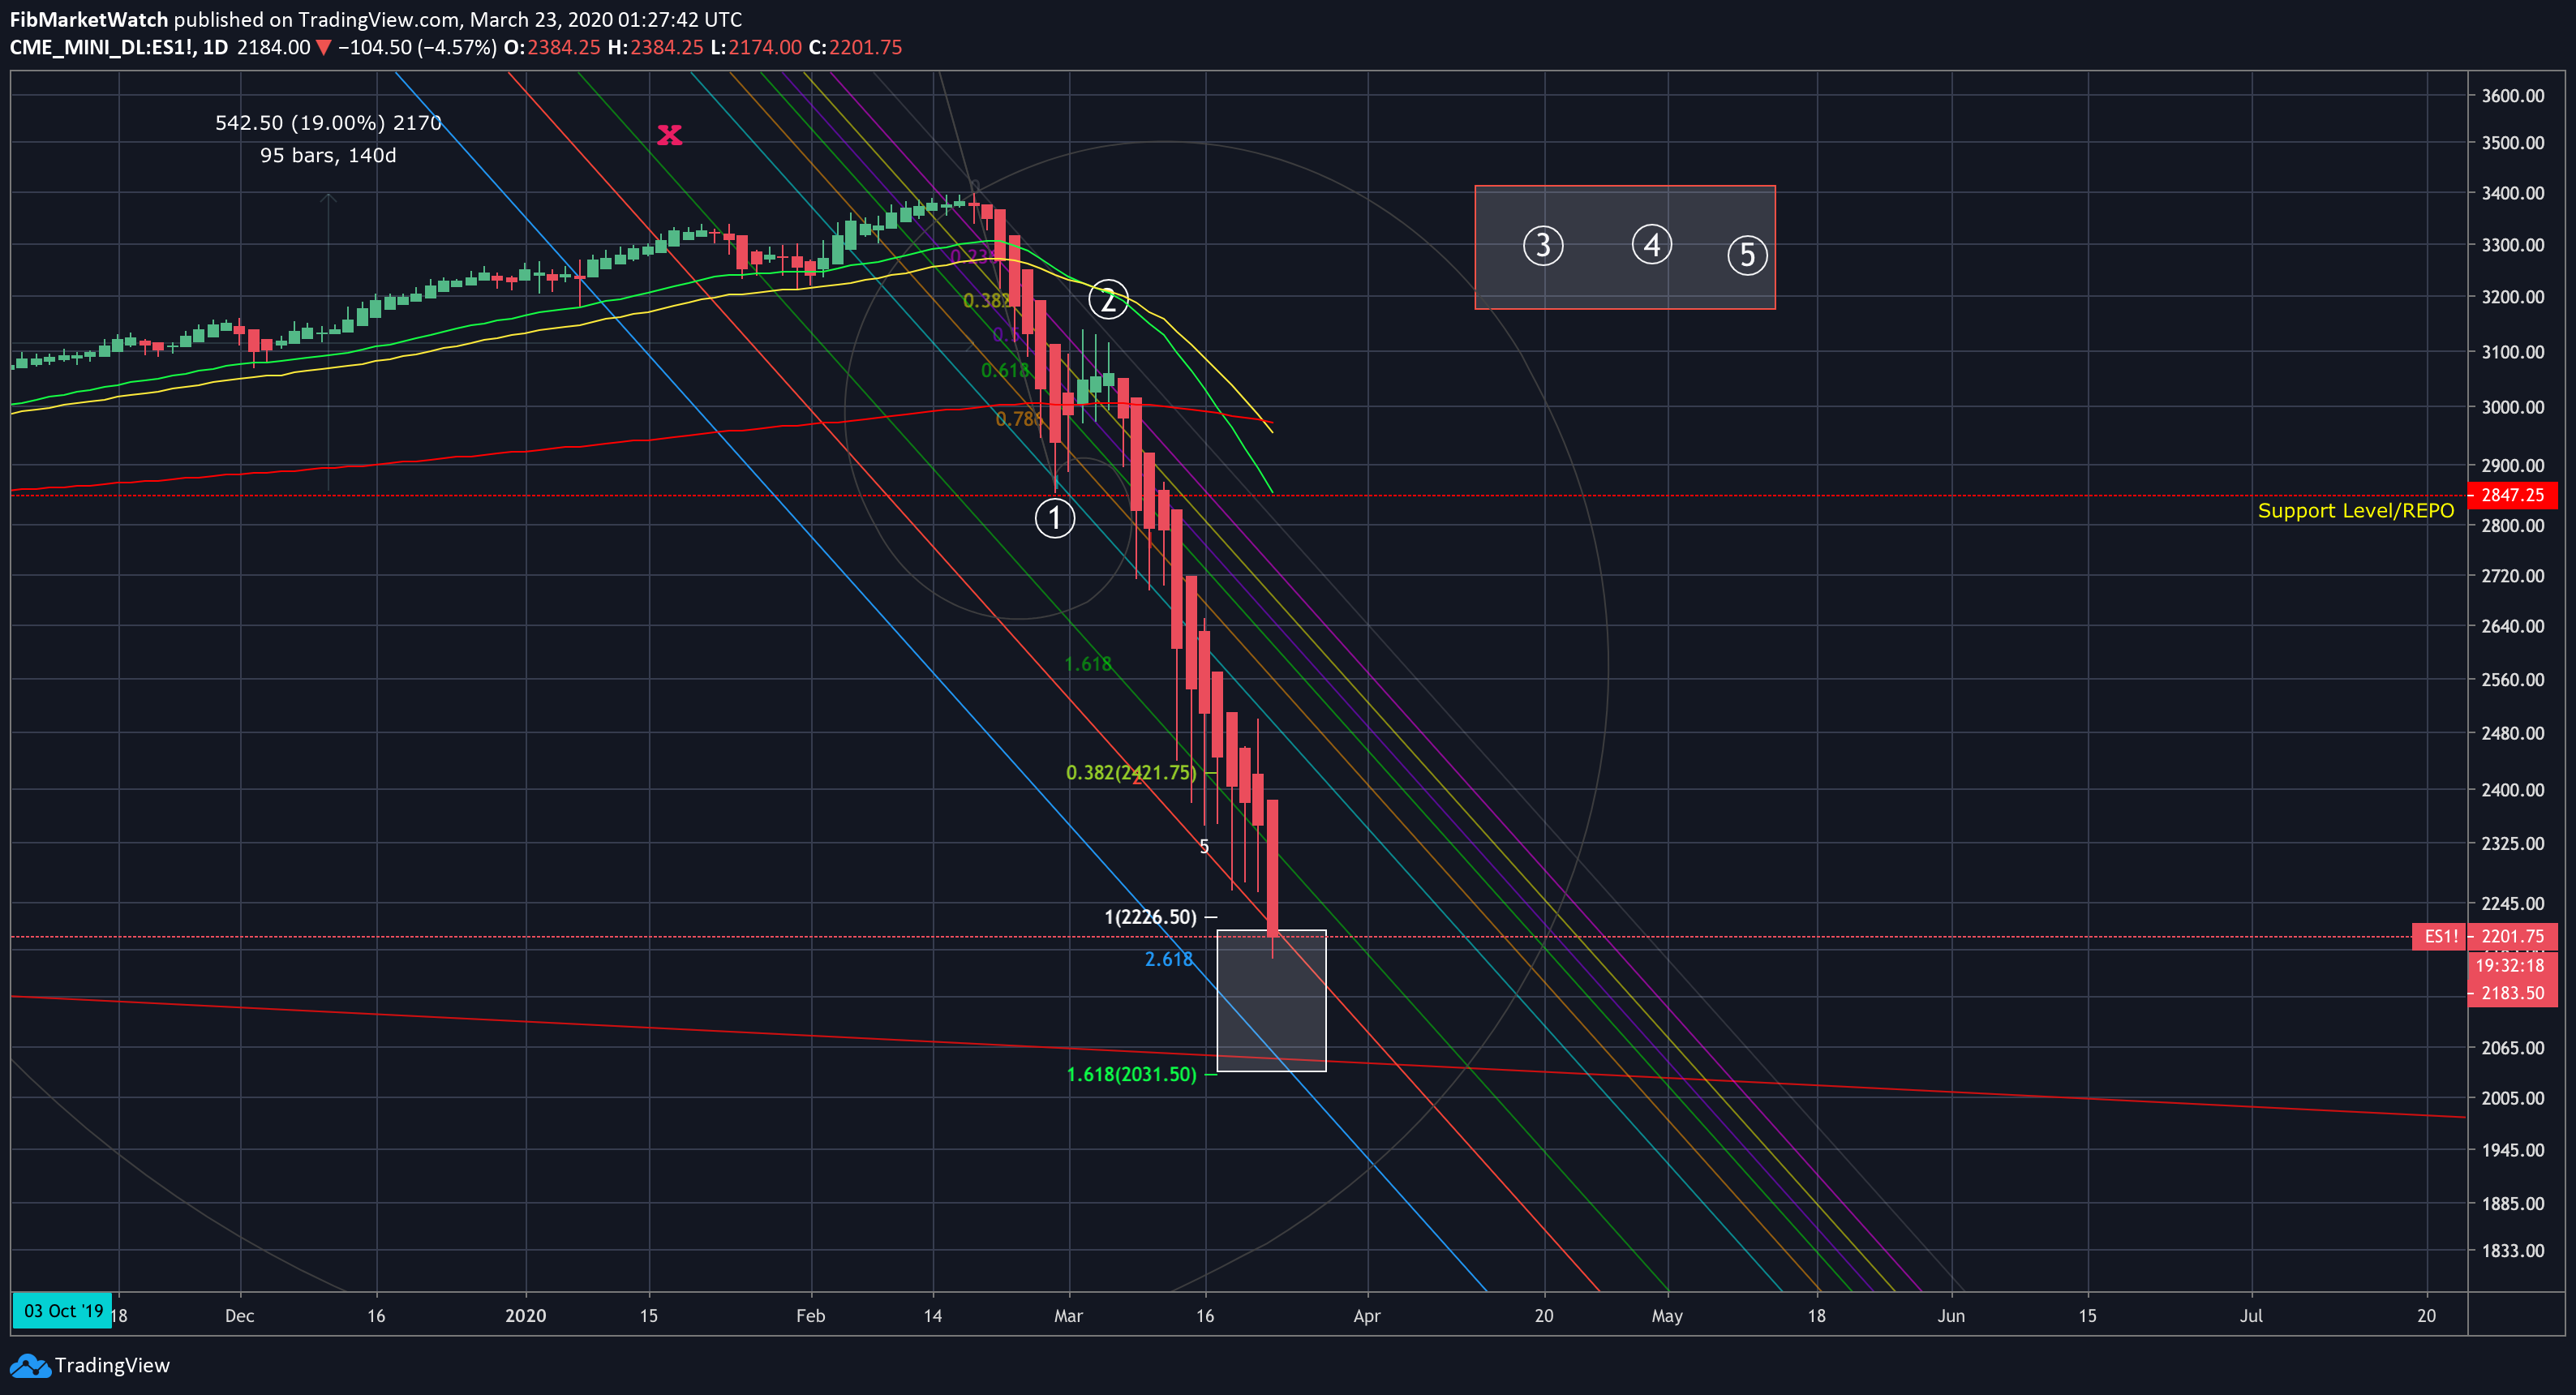The height and width of the screenshot is (1395, 2576).
Task: Click the TradingView cloud logo icon
Action: point(29,1365)
